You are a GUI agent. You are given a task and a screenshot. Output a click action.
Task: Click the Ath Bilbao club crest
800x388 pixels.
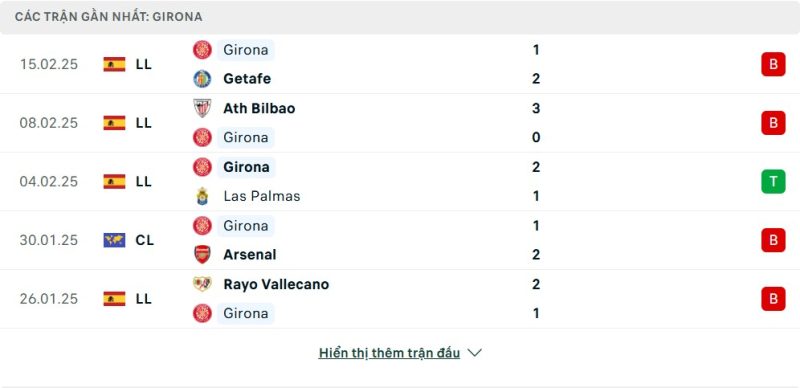[x=202, y=108]
